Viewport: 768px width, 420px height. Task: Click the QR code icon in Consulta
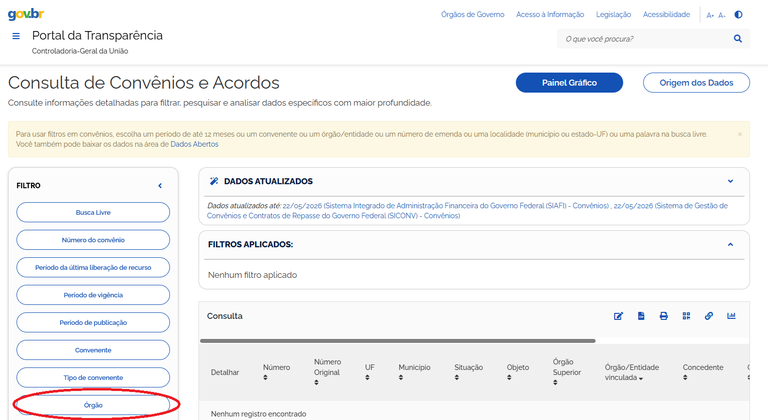pyautogui.click(x=686, y=316)
